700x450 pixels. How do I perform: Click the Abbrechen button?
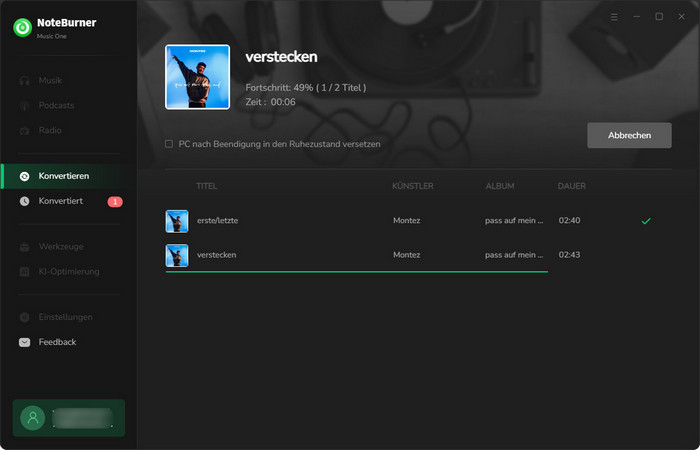point(629,135)
